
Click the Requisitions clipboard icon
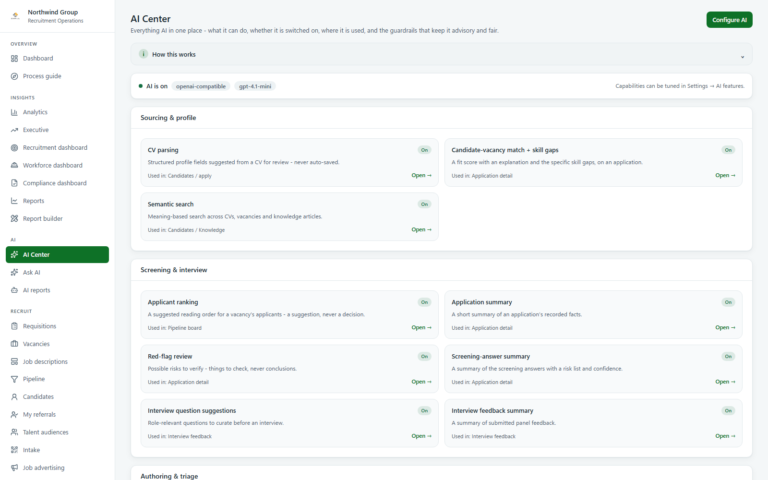pos(14,326)
